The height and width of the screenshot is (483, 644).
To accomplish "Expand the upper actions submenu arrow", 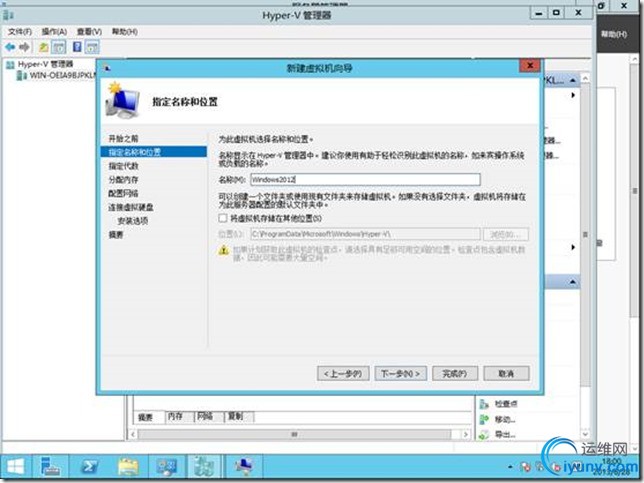I will 573,95.
